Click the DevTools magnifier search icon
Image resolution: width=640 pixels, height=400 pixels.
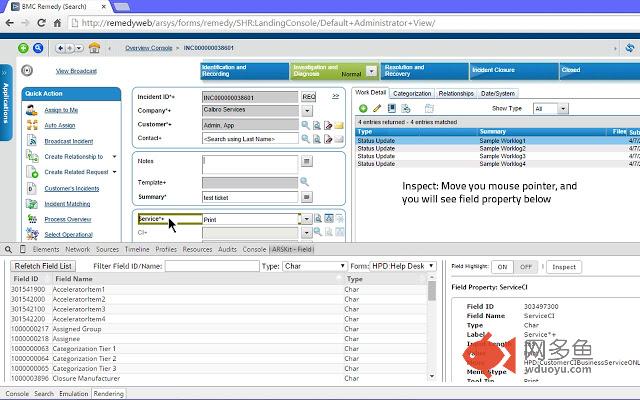tap(9, 249)
